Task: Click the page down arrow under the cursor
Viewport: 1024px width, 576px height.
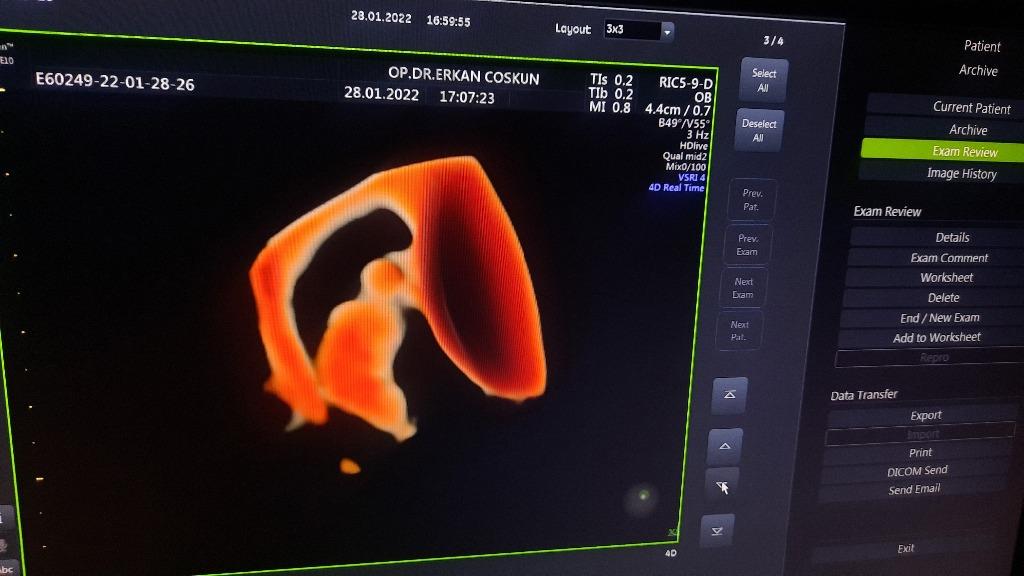Action: click(722, 485)
